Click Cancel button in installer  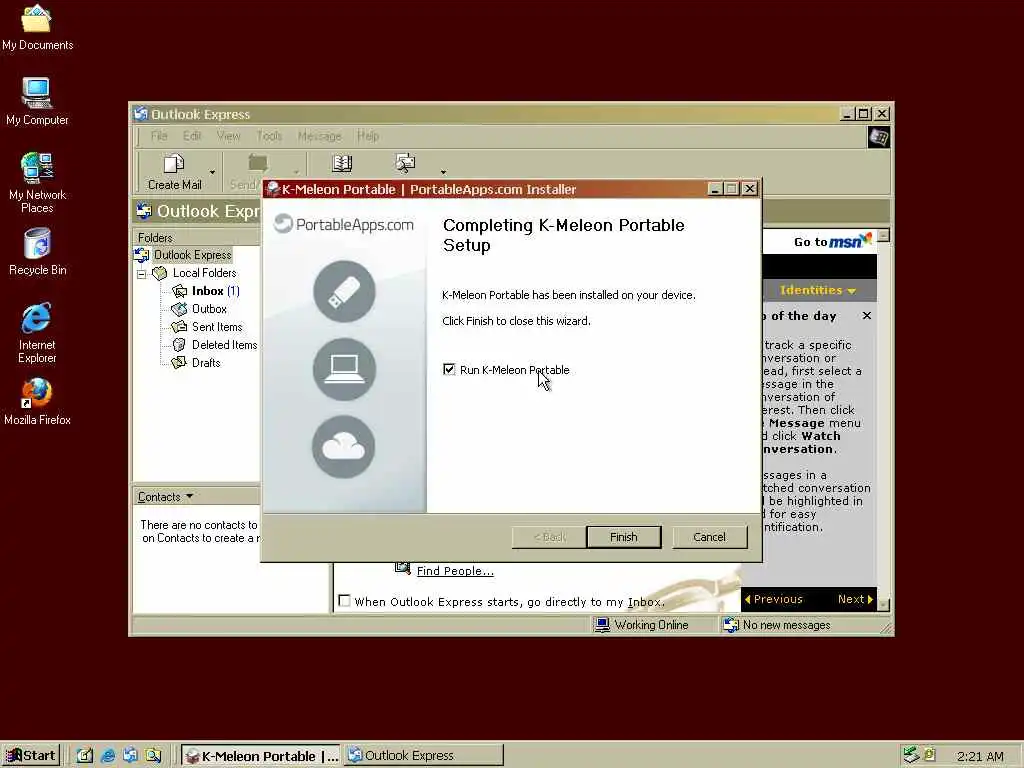pos(709,537)
